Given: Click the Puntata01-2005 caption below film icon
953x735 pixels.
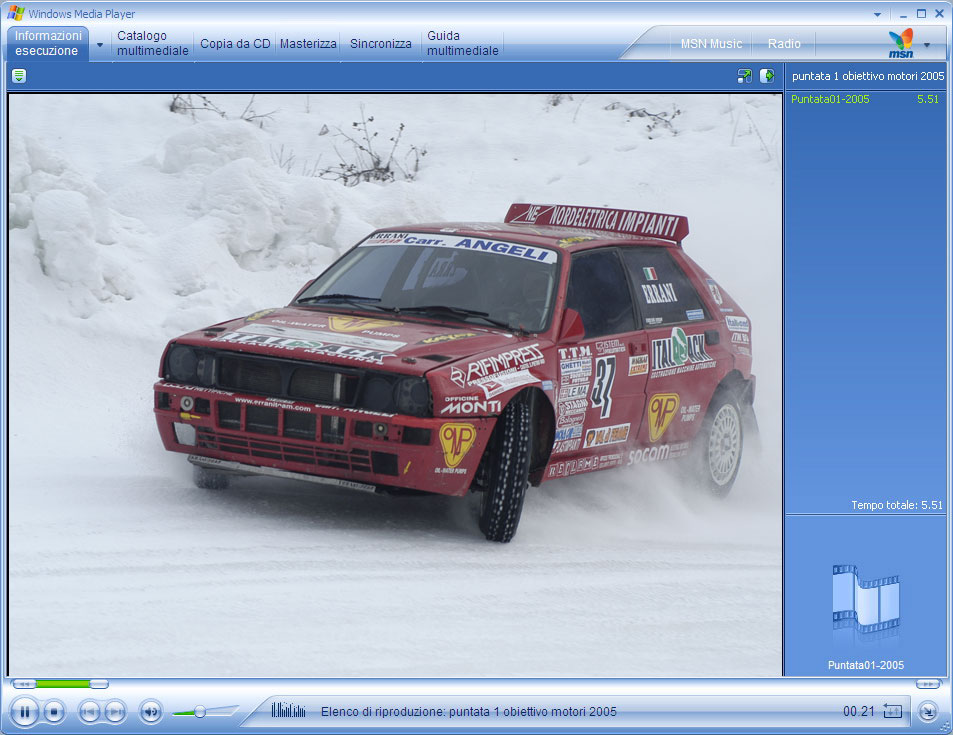Looking at the screenshot, I should pos(865,665).
